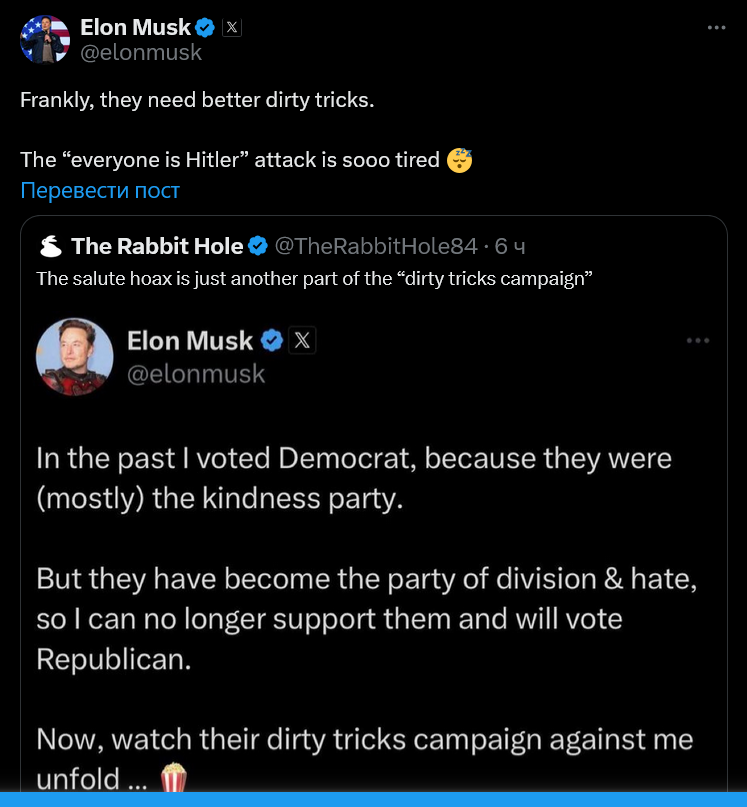Click The Rabbit Hole's rabbit avatar icon
This screenshot has width=747, height=807.
click(49, 246)
